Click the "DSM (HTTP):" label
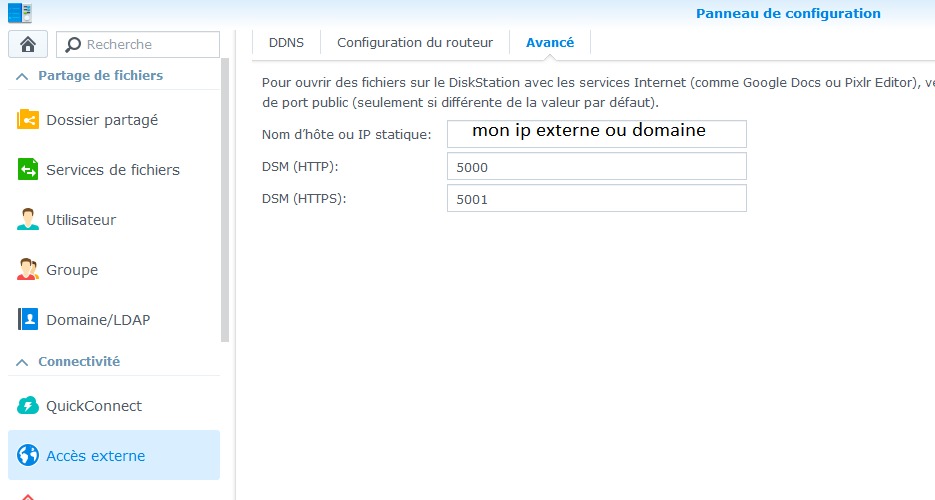Screen dimensions: 935x500 point(300,167)
